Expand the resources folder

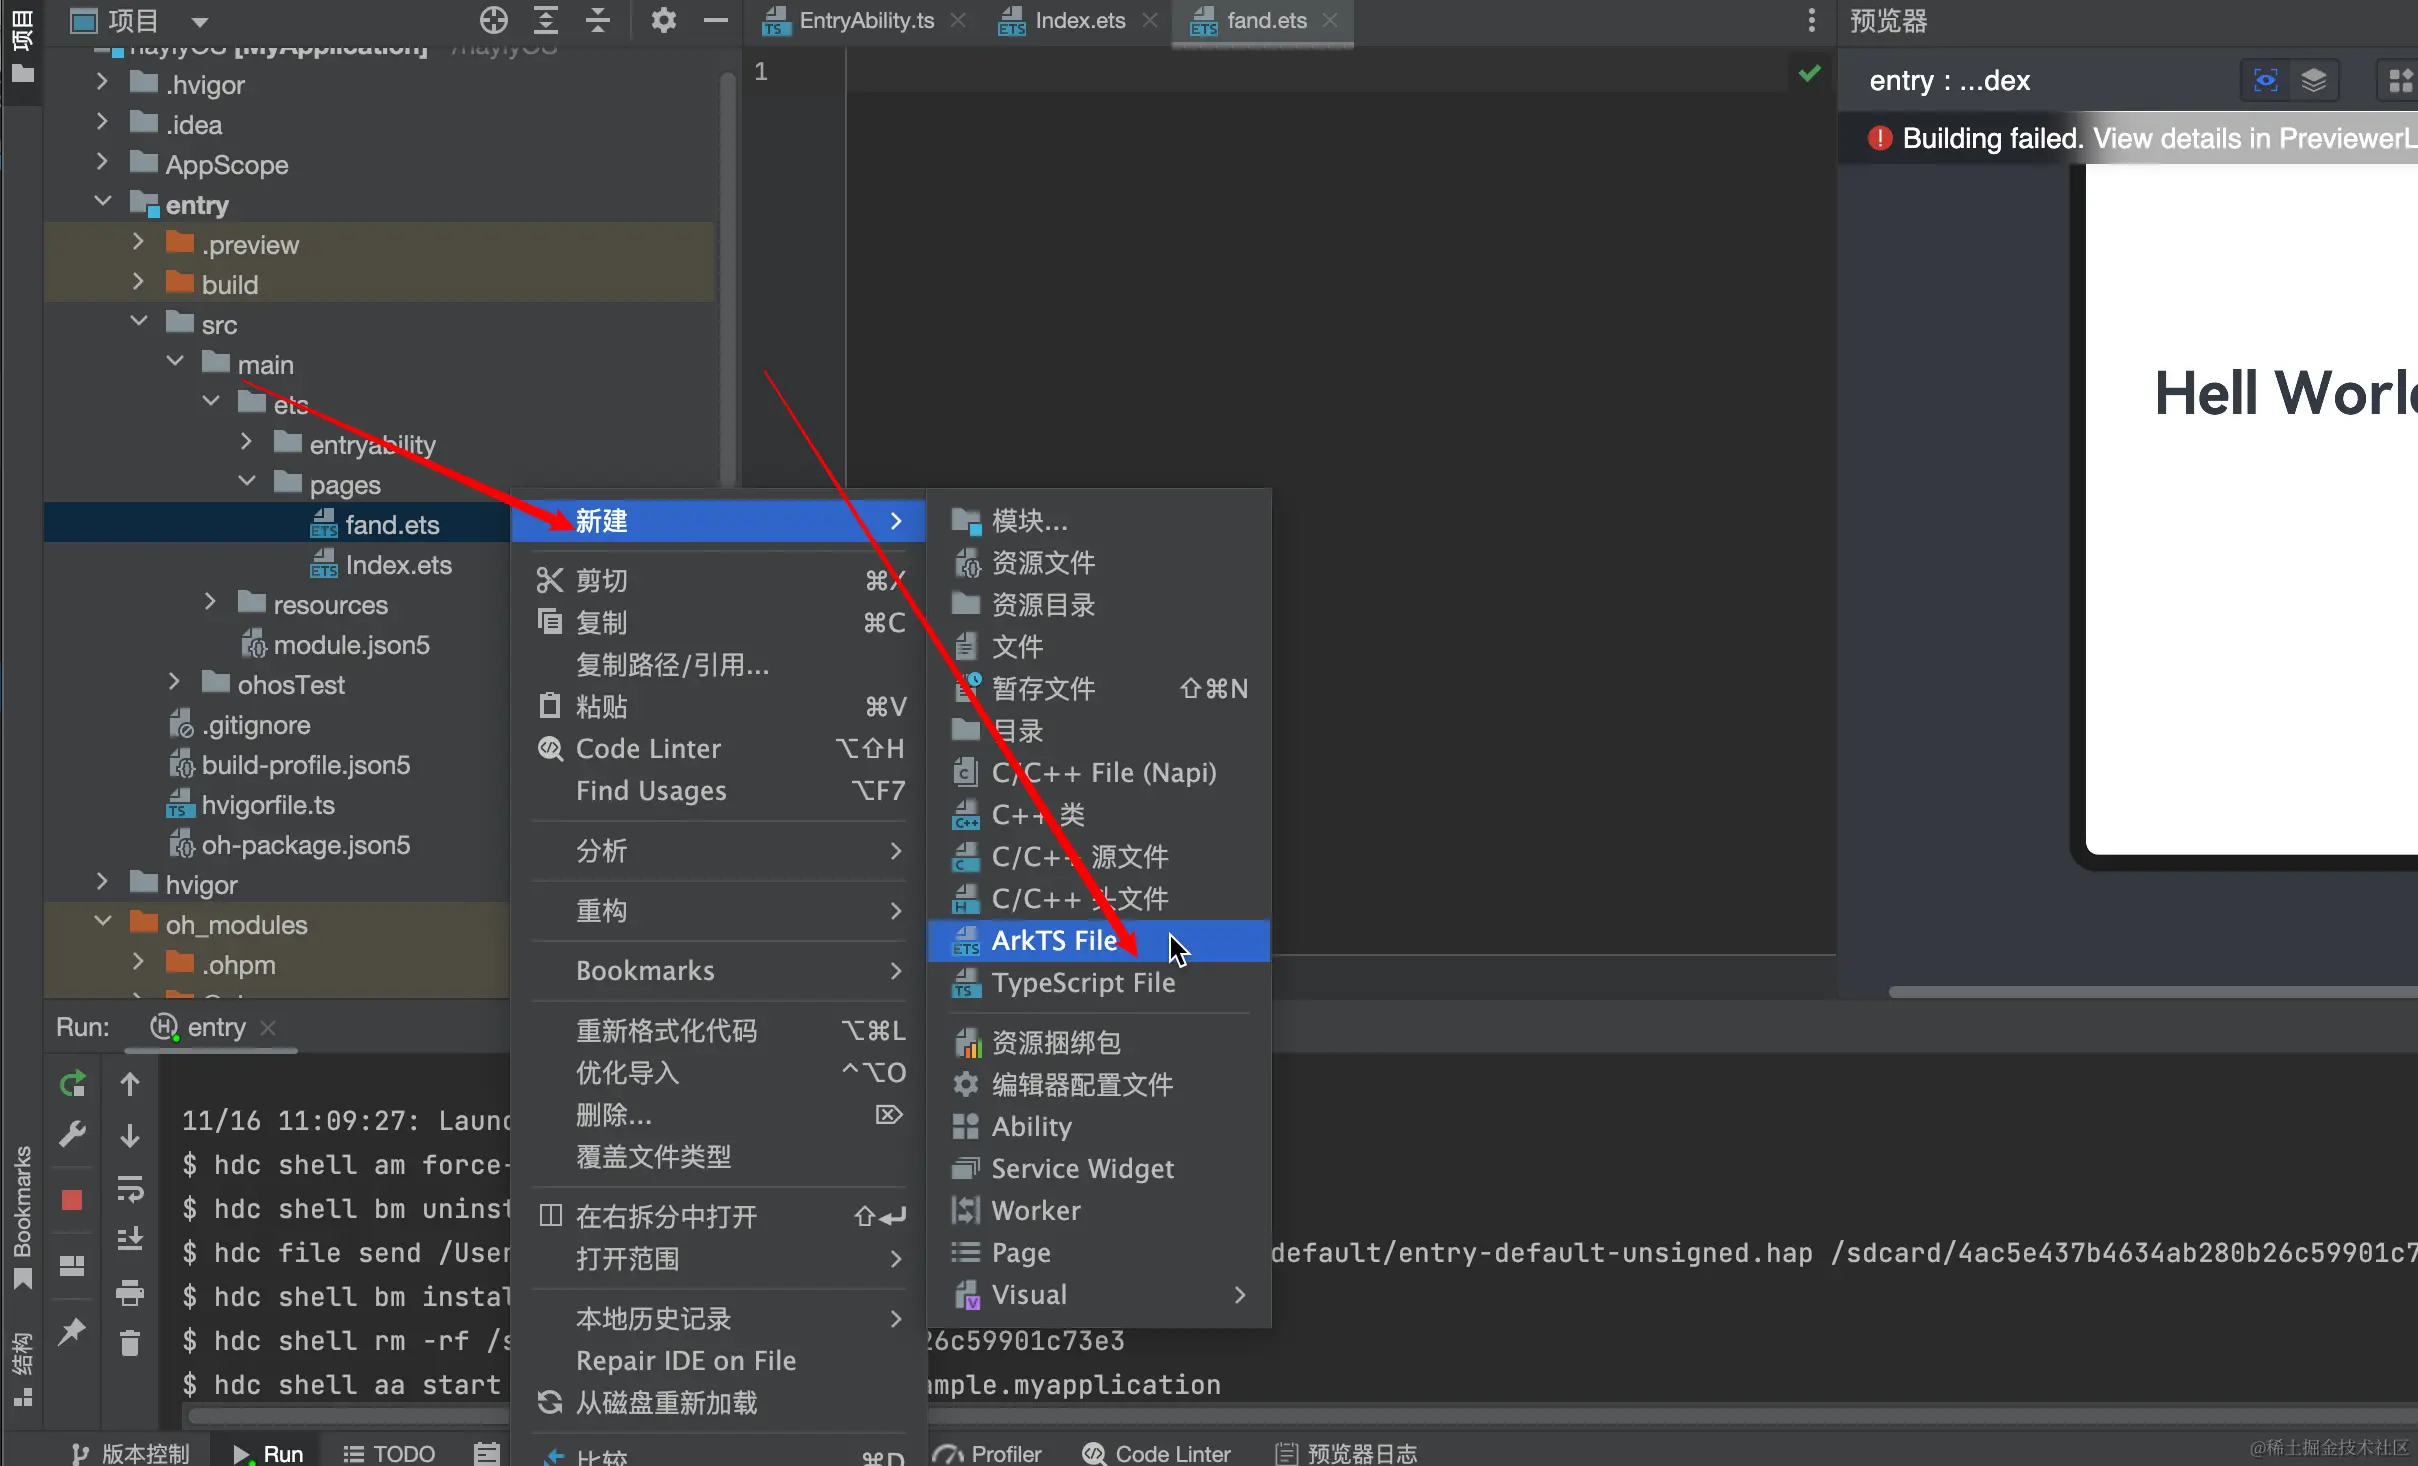pyautogui.click(x=210, y=603)
